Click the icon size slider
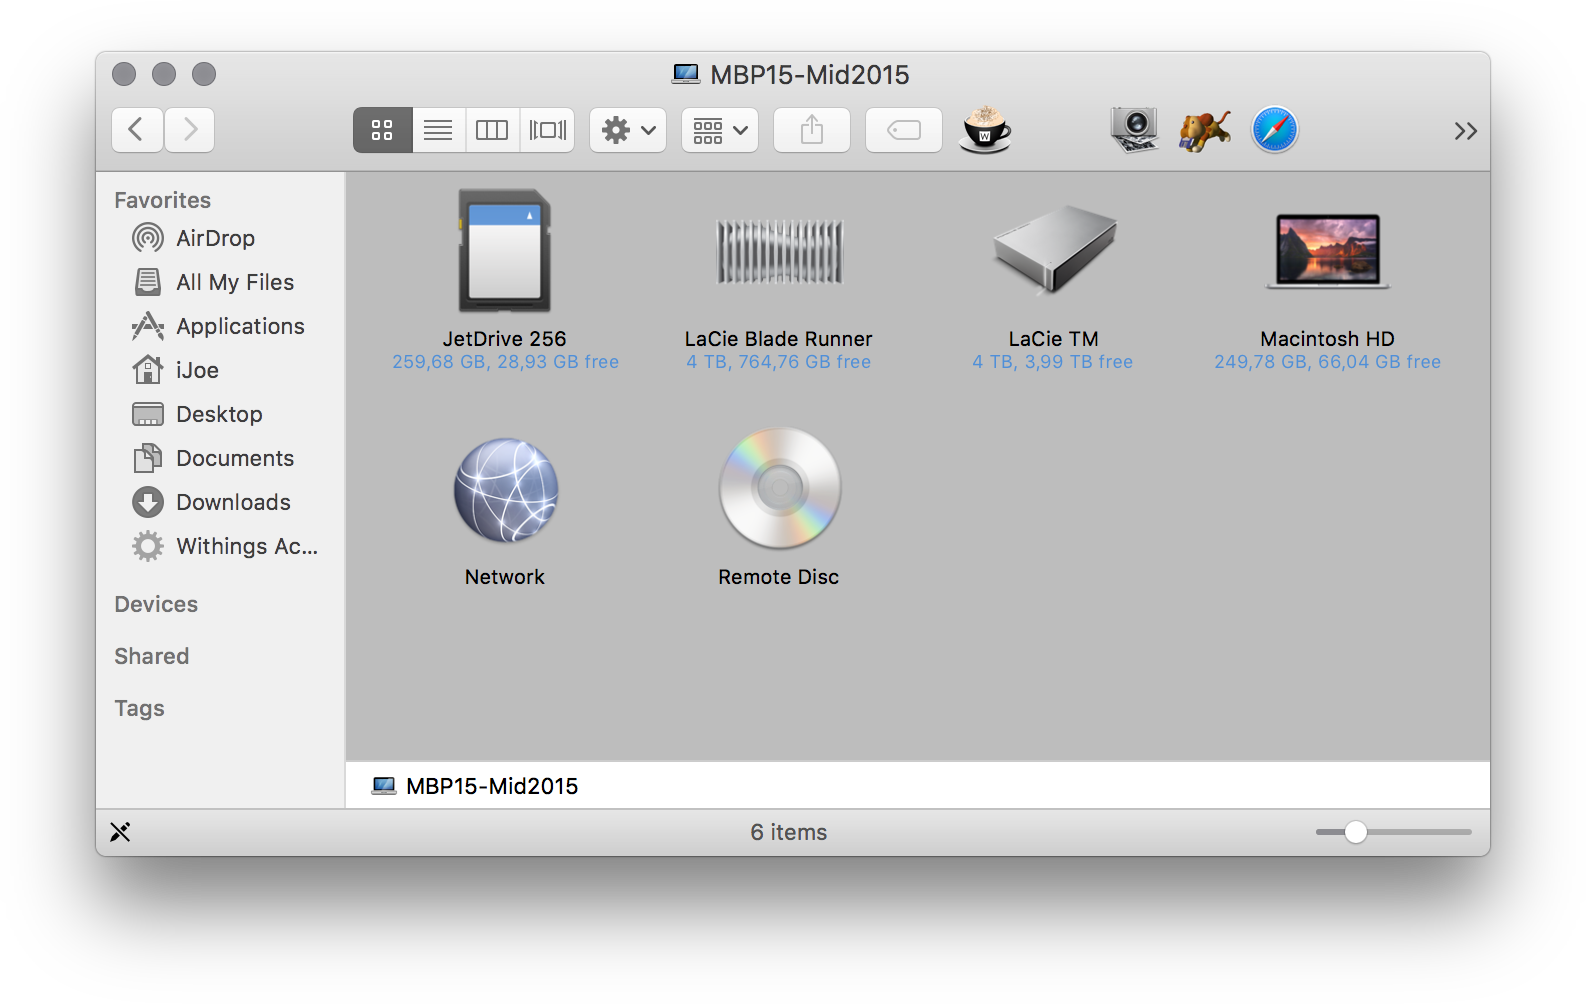The height and width of the screenshot is (1004, 1586). point(1393,832)
